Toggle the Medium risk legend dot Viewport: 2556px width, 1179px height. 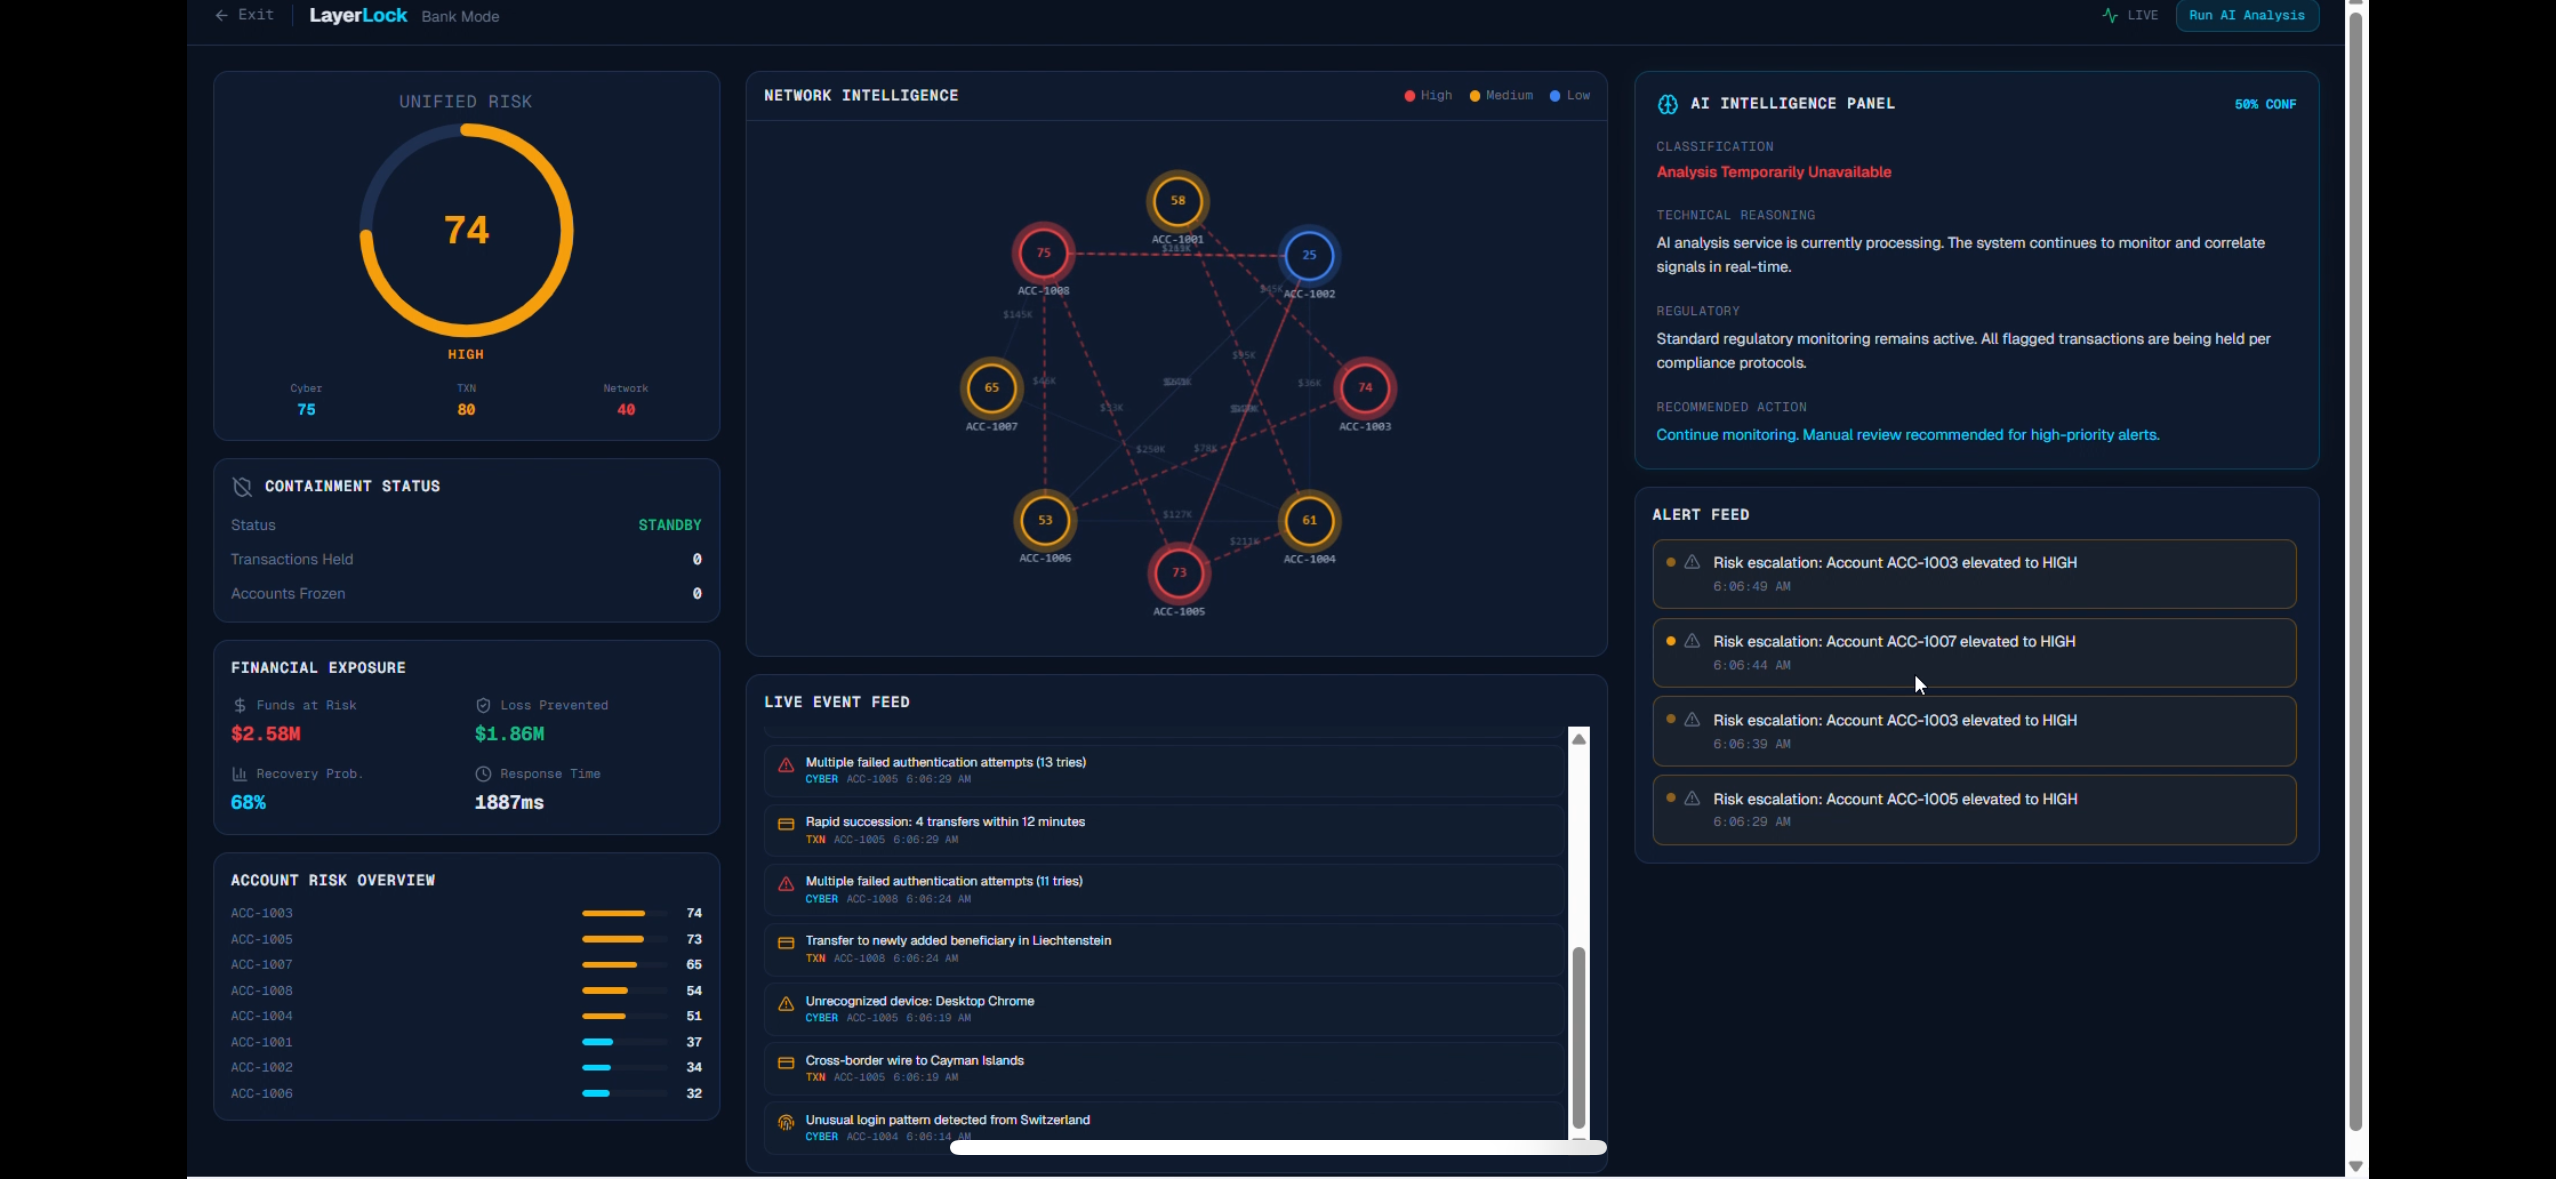1474,96
